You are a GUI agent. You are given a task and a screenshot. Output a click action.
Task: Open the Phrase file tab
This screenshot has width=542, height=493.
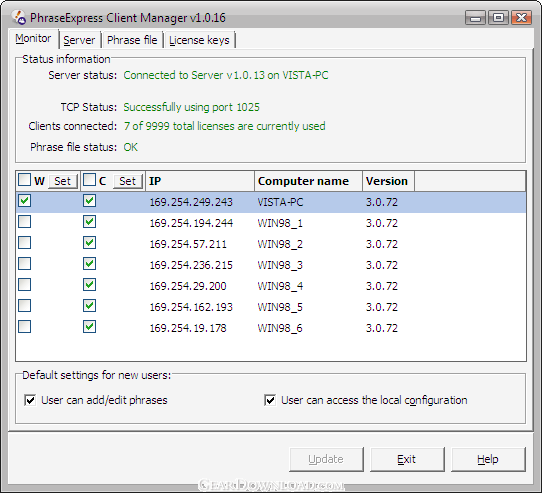click(x=132, y=40)
